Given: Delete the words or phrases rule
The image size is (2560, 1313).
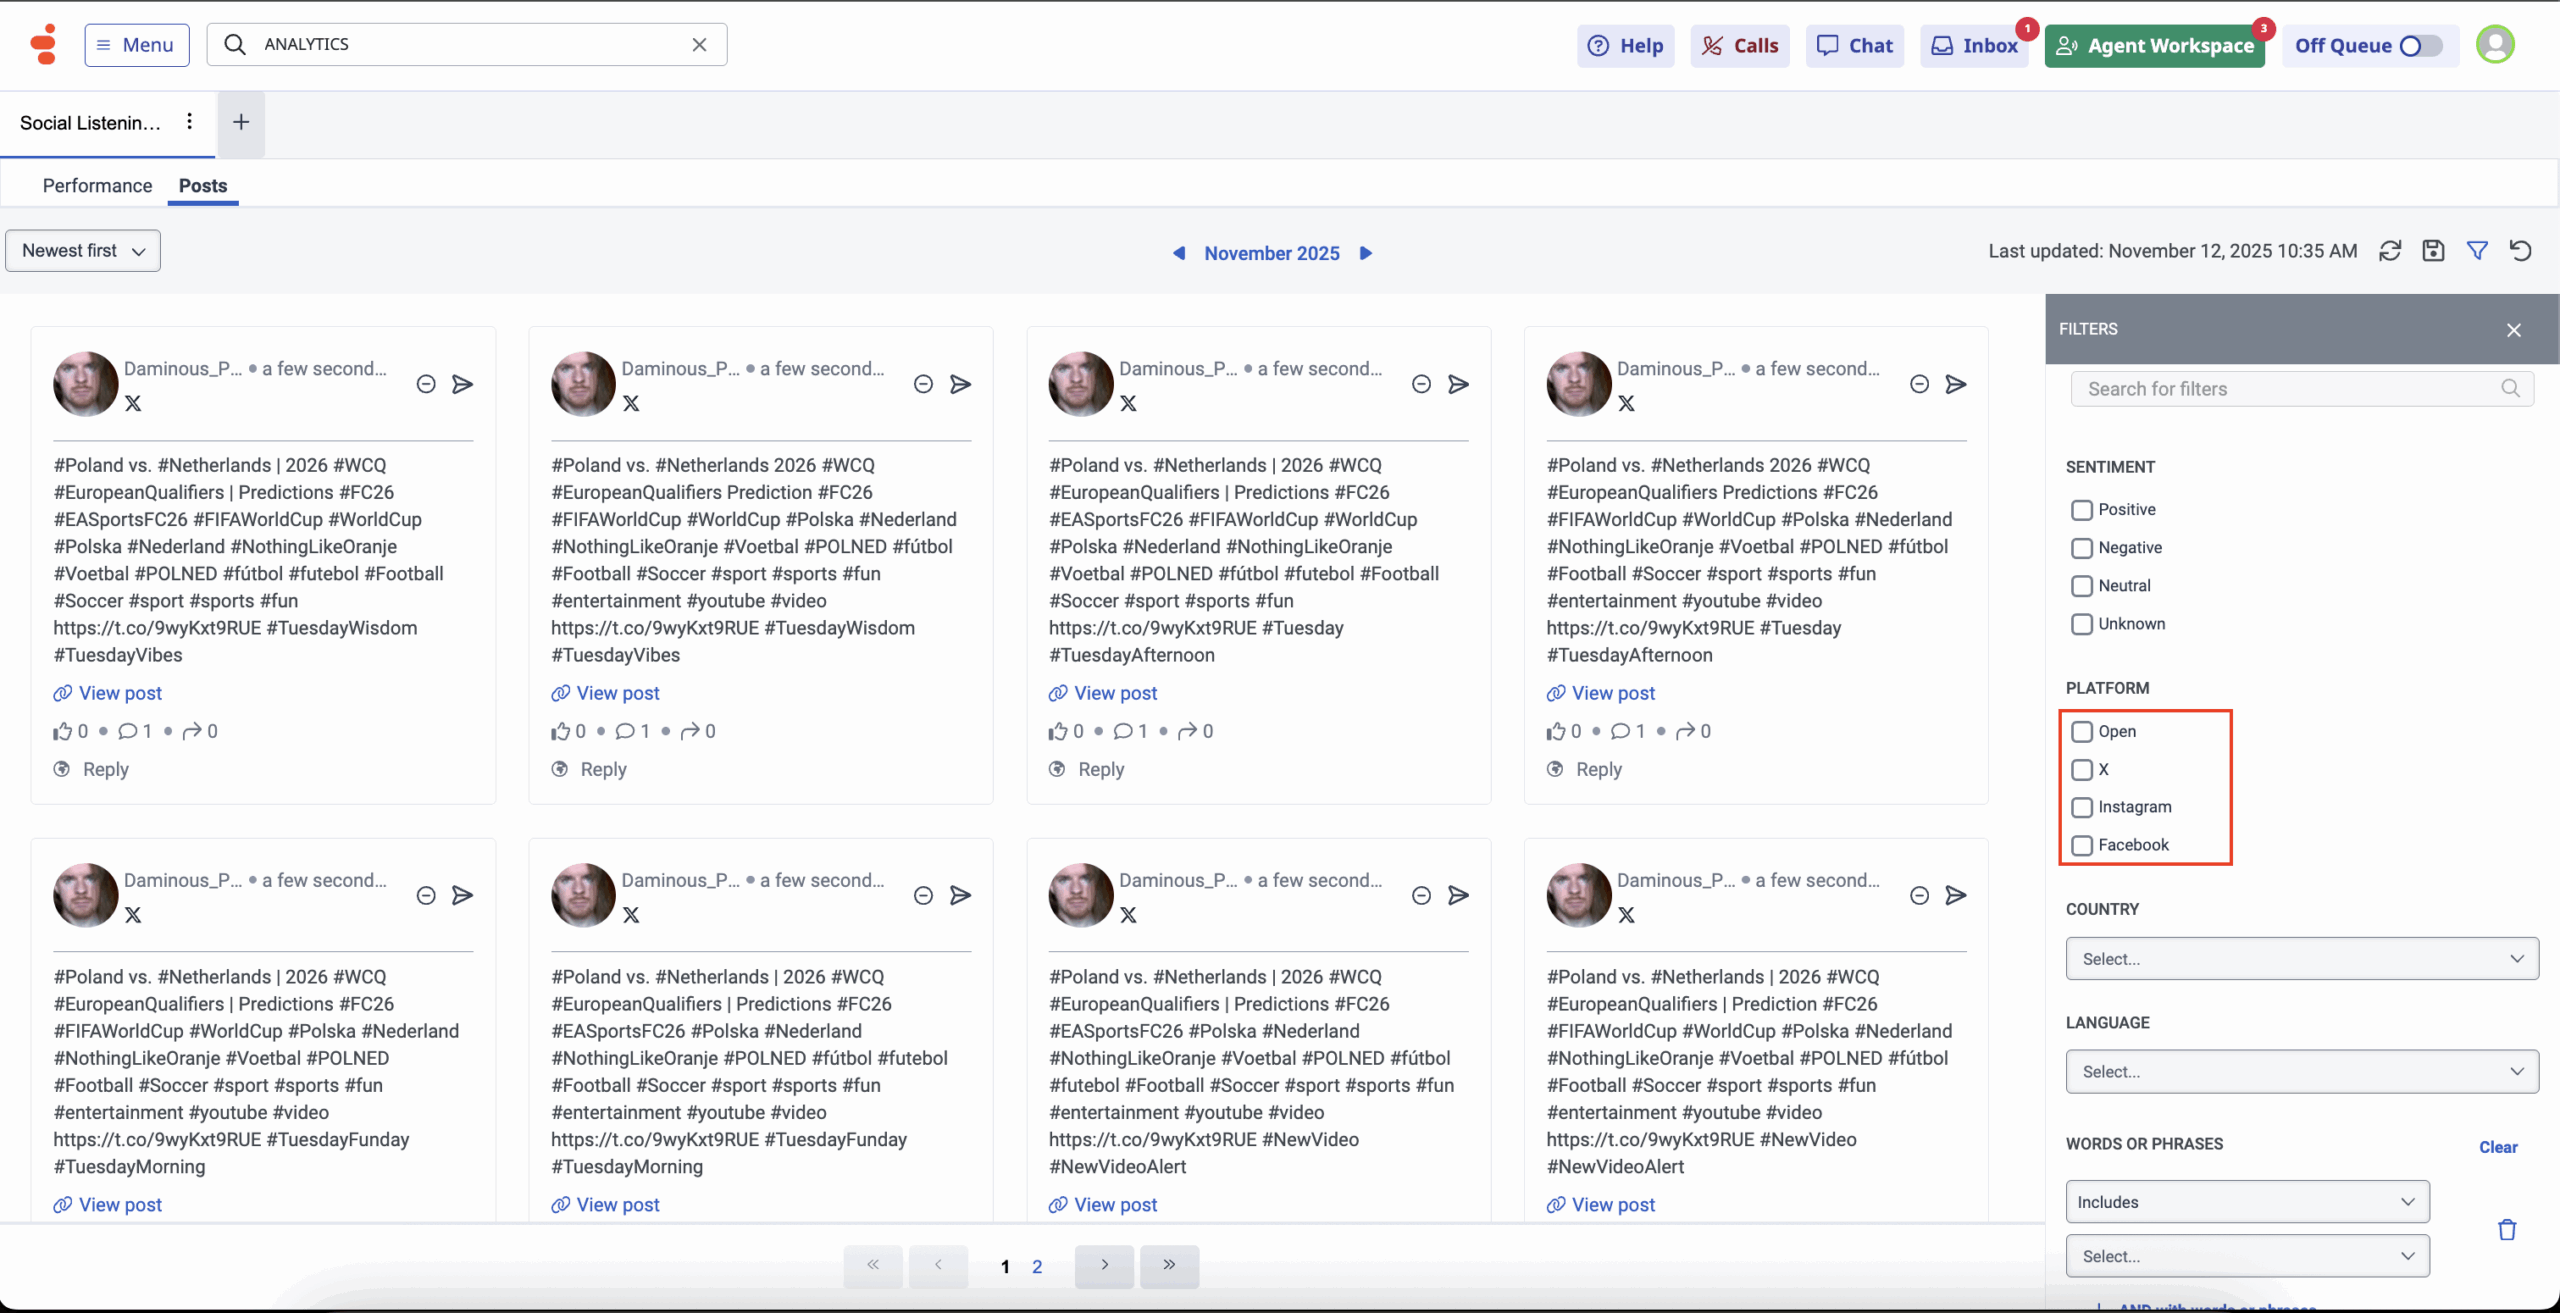Looking at the screenshot, I should click(2507, 1230).
